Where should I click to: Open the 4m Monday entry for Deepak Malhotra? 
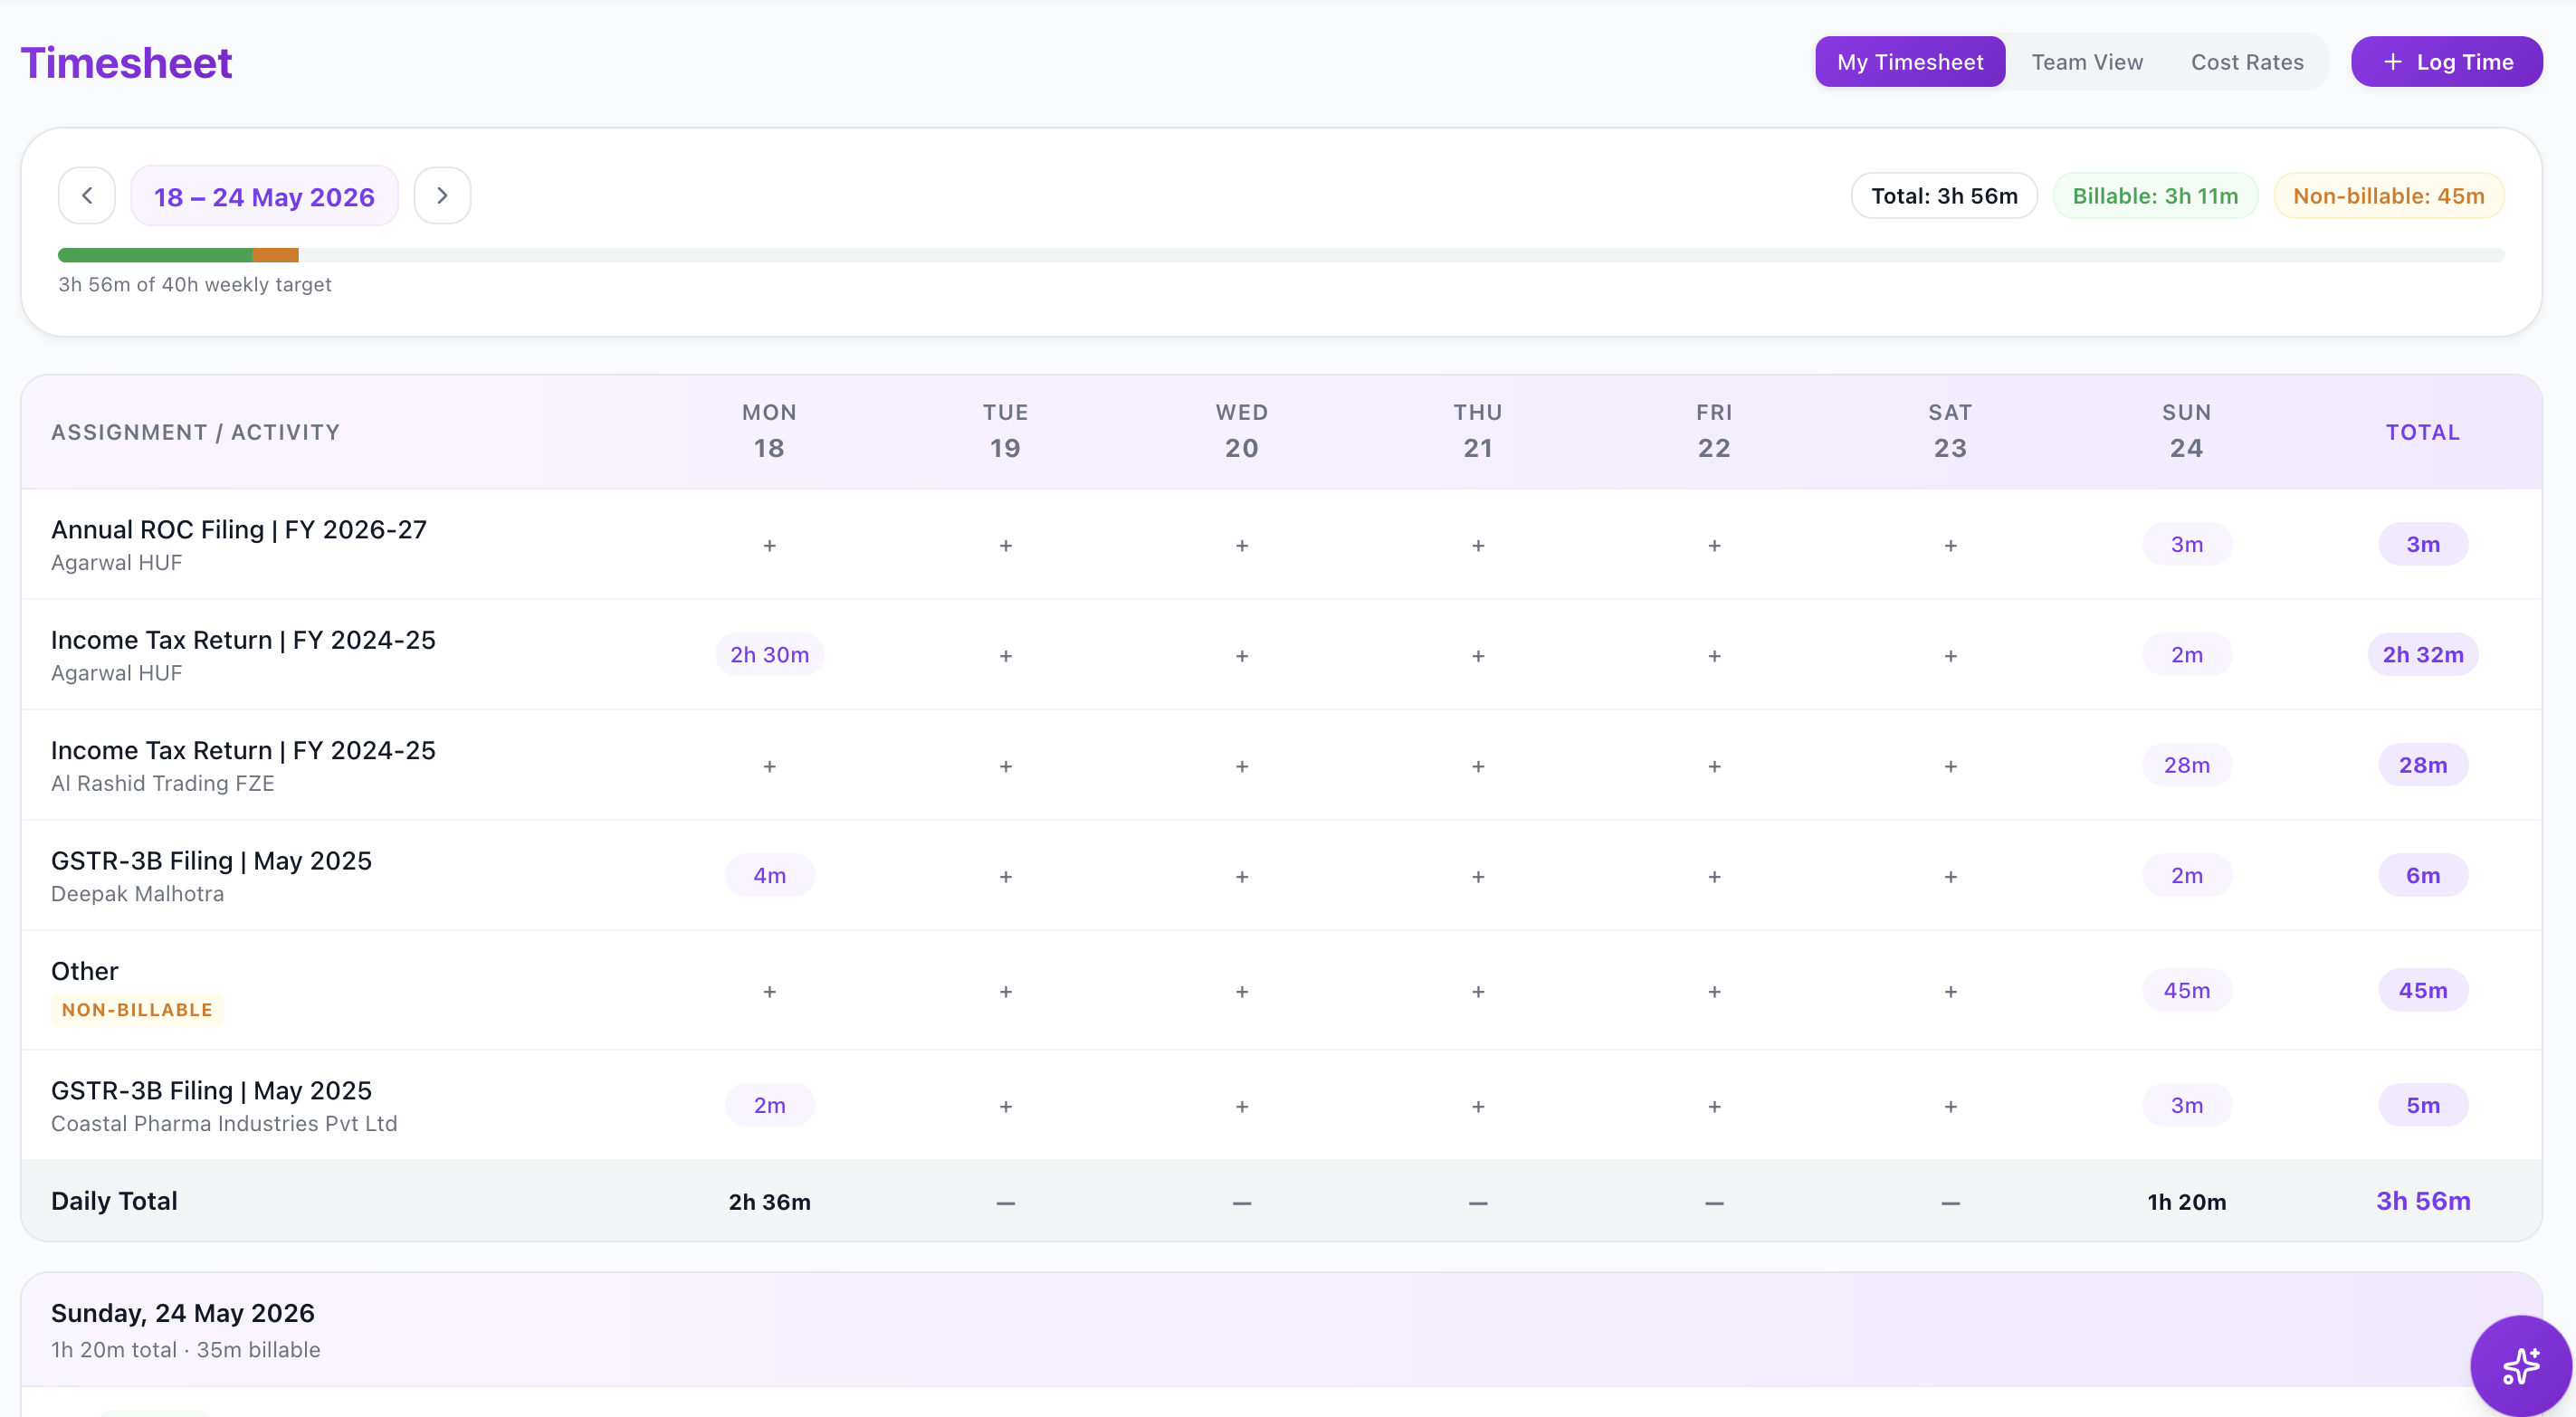[769, 875]
